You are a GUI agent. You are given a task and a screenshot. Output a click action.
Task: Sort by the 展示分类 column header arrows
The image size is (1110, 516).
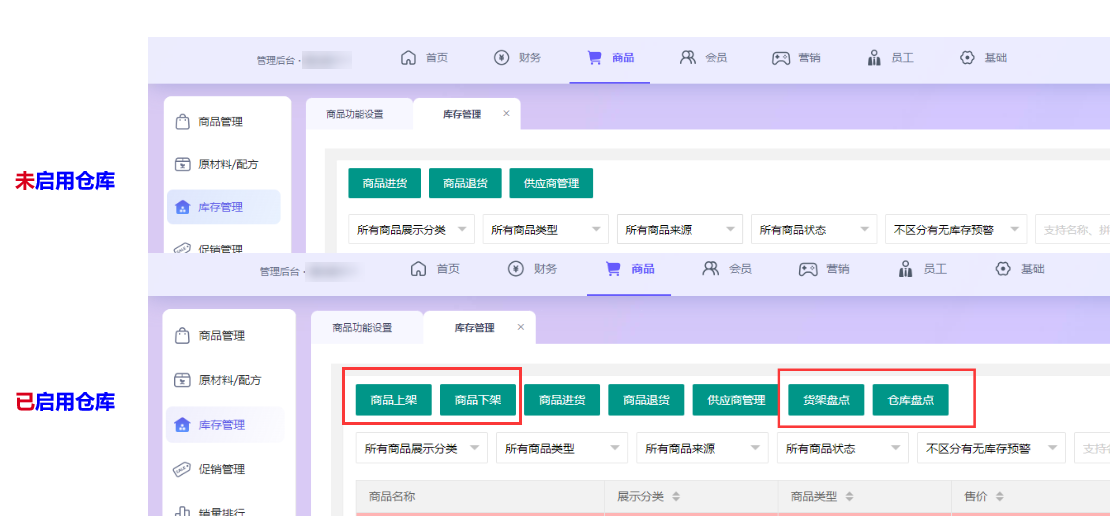[x=676, y=497]
